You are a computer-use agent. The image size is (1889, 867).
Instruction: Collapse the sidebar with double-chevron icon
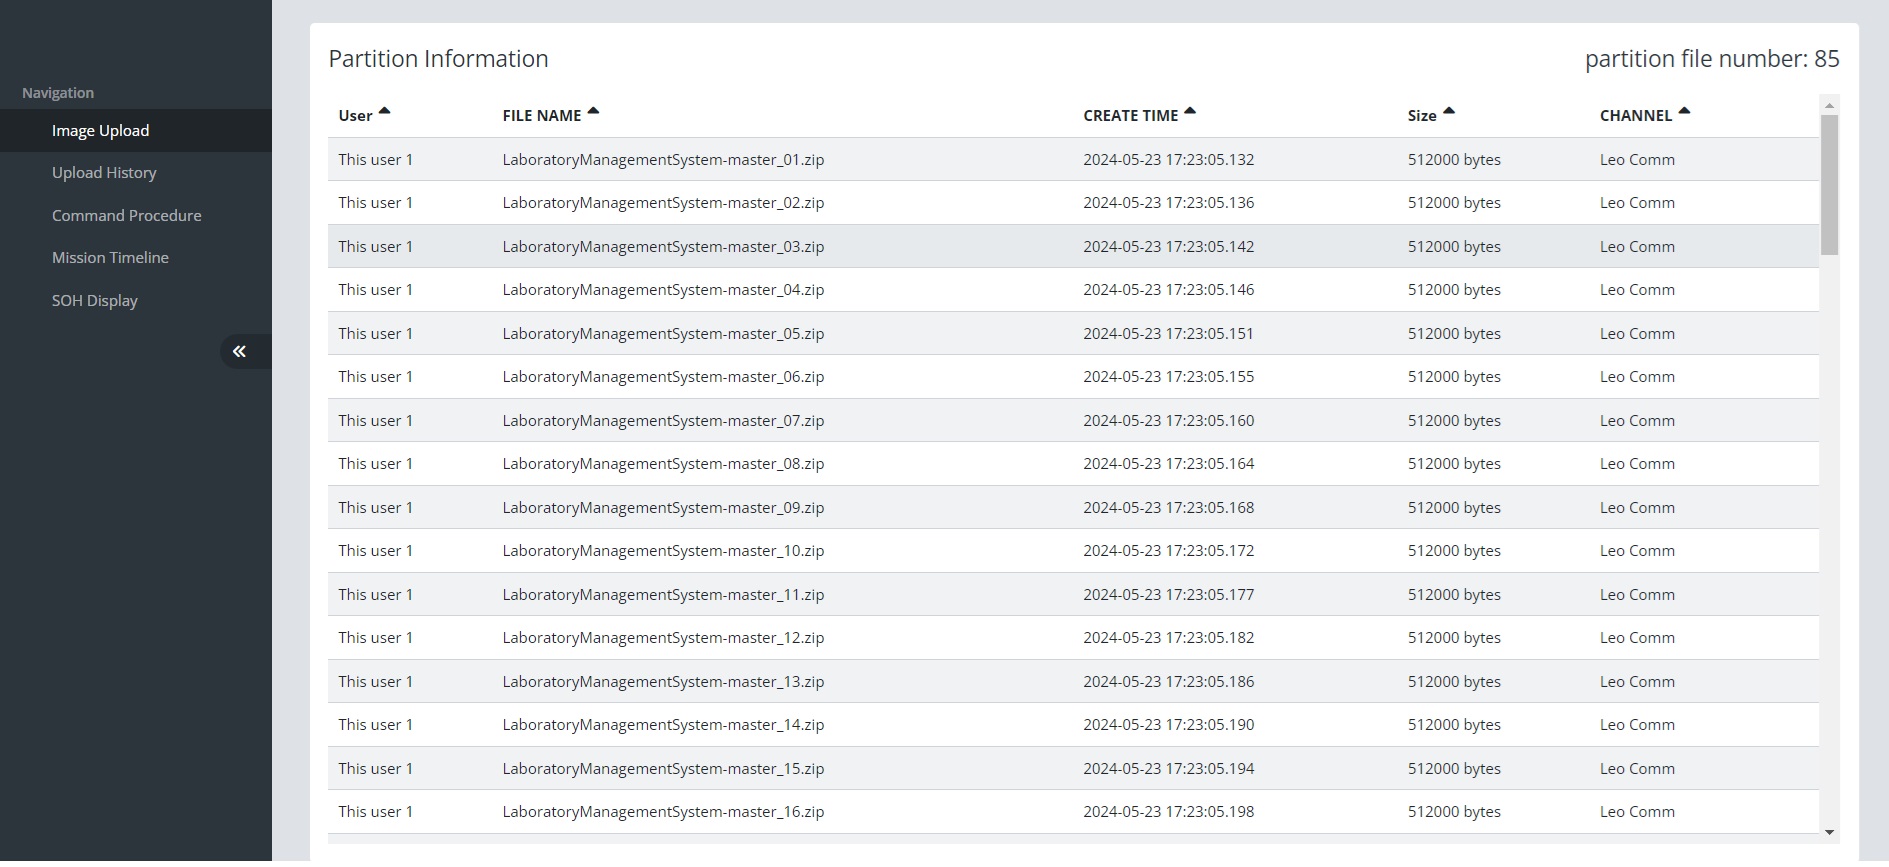click(x=240, y=351)
